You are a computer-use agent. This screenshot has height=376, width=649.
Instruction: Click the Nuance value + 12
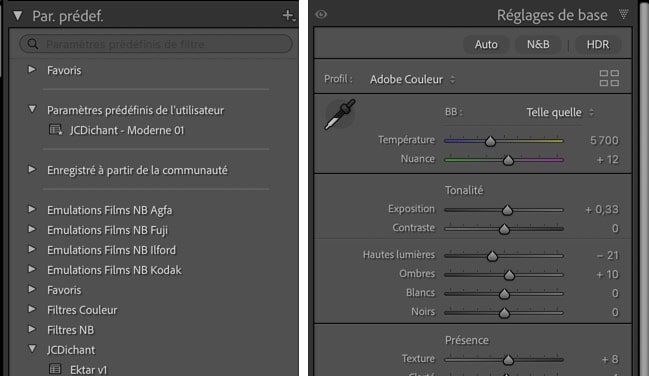tap(607, 159)
